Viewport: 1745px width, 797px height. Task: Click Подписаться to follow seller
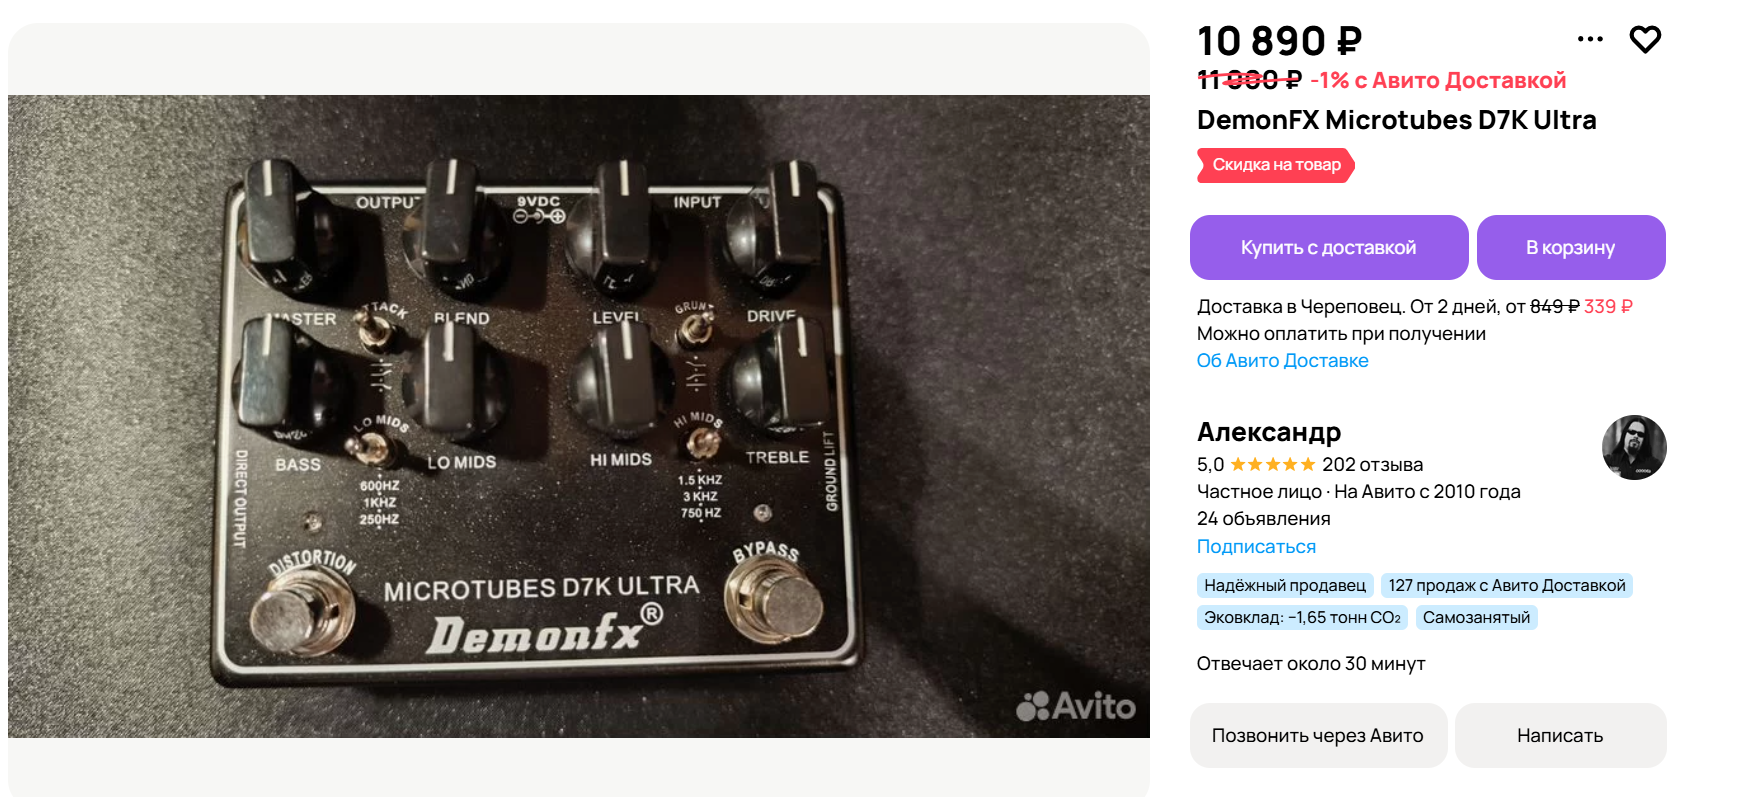[1256, 547]
